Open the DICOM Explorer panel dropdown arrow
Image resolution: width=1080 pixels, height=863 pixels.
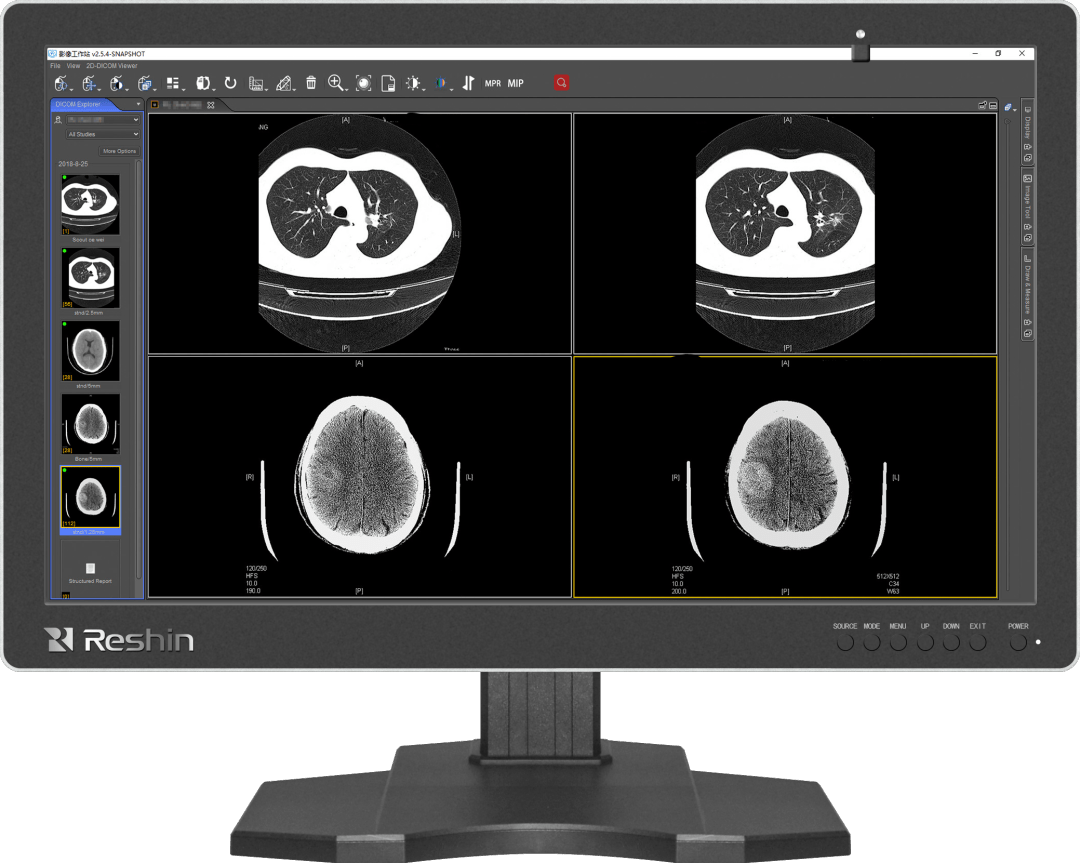tap(138, 104)
